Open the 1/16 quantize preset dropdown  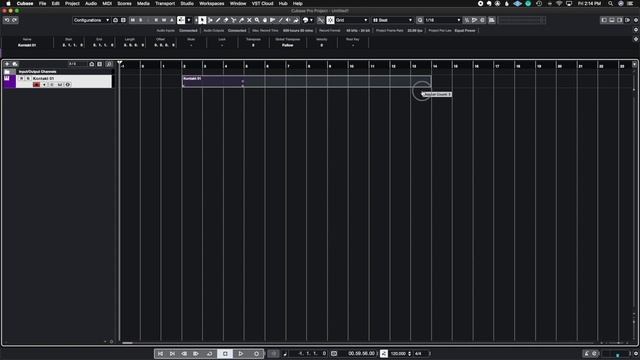[442, 20]
